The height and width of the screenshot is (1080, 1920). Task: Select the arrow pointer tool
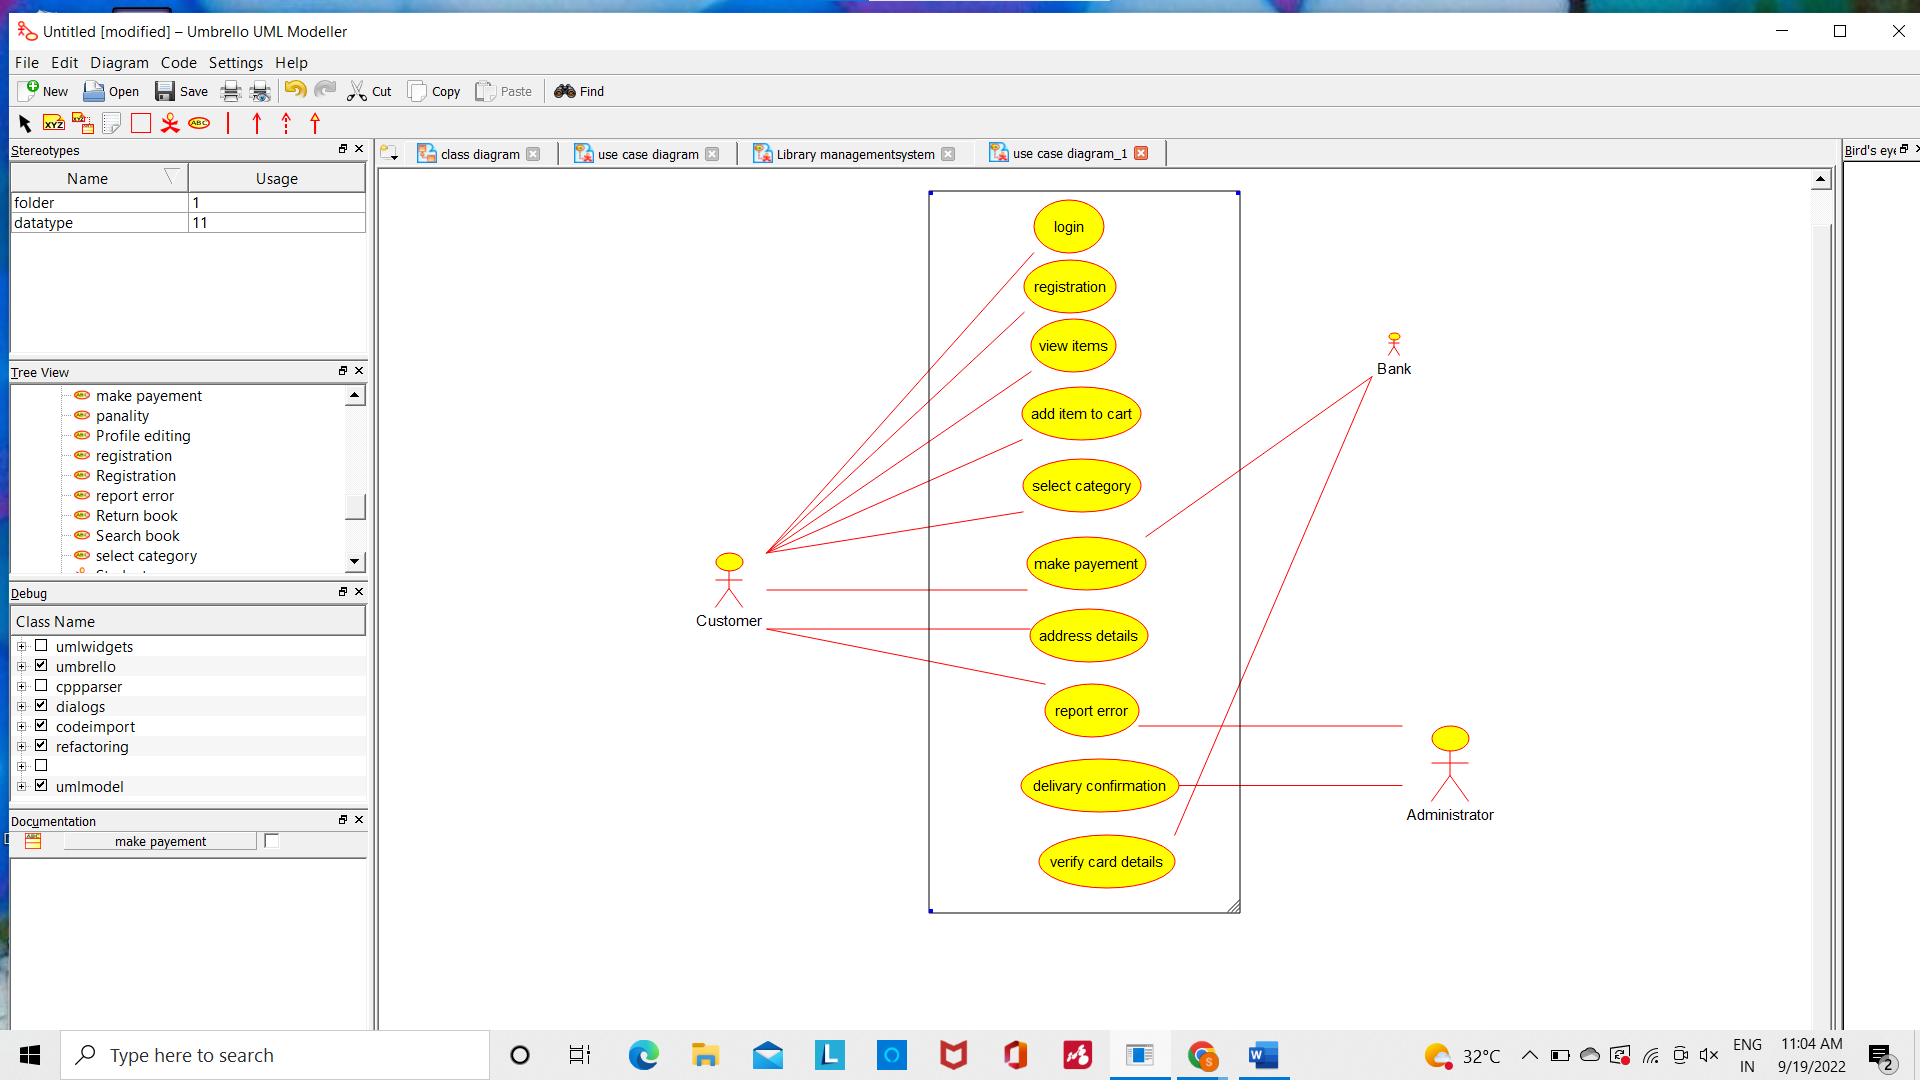coord(25,123)
